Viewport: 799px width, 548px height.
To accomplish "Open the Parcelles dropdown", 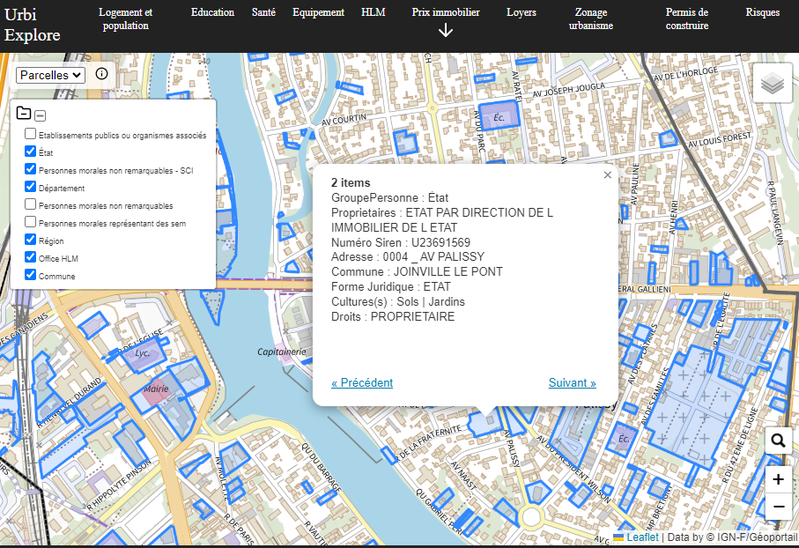I will (x=51, y=75).
